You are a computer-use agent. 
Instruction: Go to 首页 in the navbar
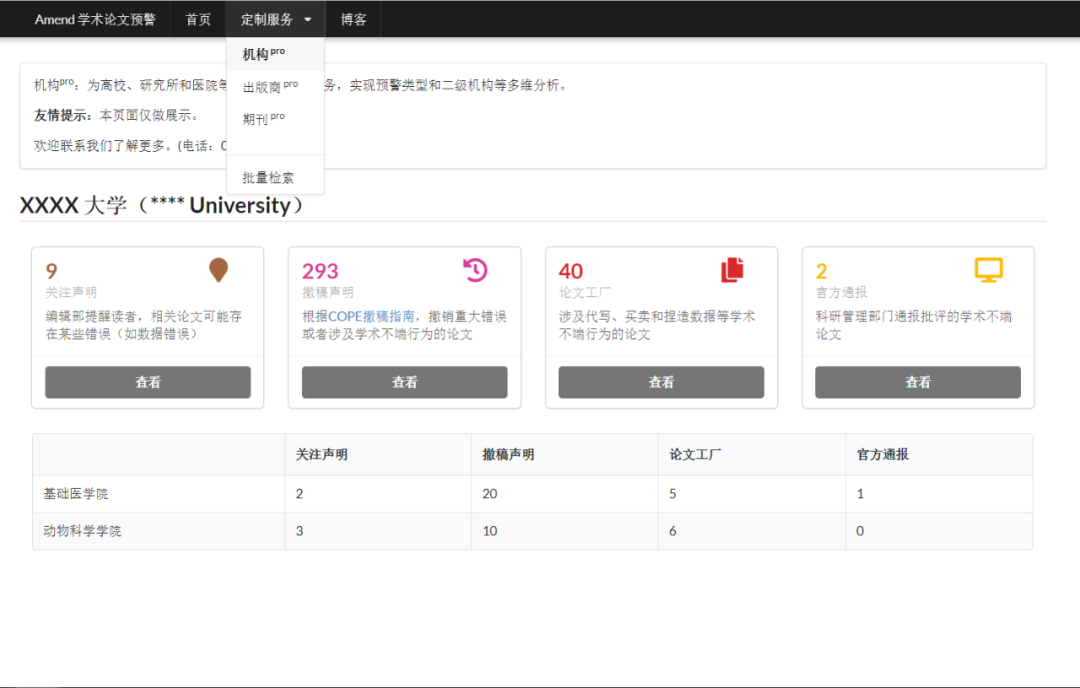tap(198, 19)
